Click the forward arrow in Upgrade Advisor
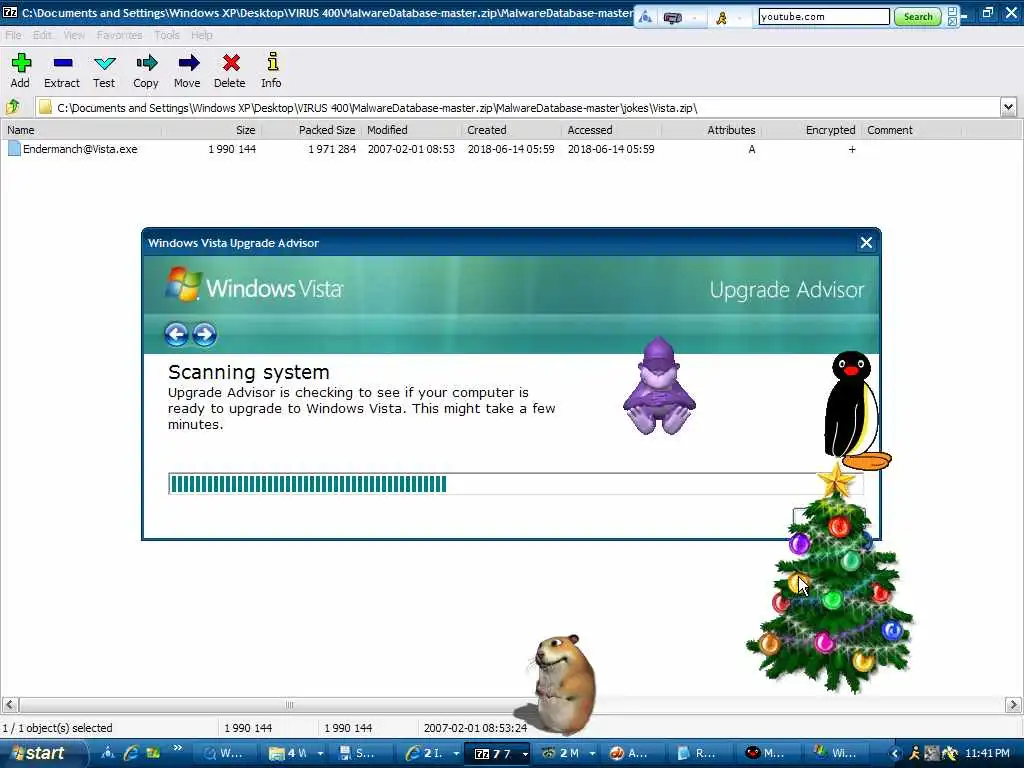This screenshot has width=1024, height=768. (204, 334)
